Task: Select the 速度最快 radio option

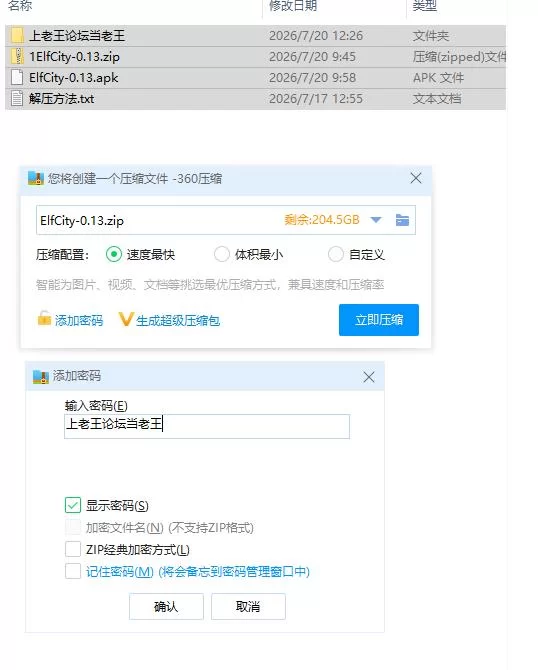Action: [x=114, y=255]
